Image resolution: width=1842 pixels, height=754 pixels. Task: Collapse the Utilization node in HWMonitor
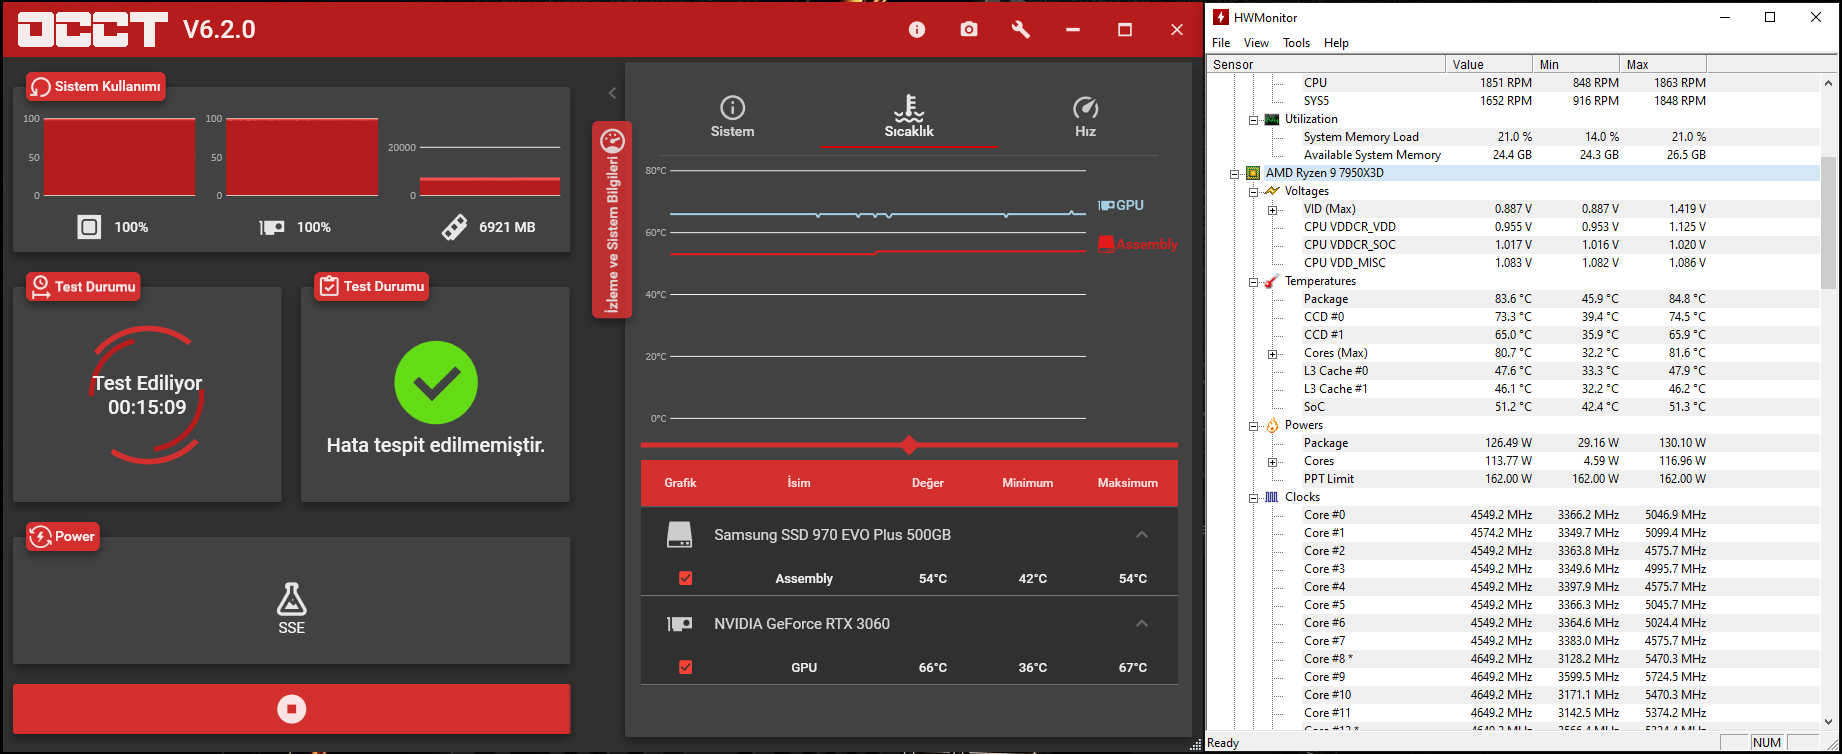point(1253,120)
